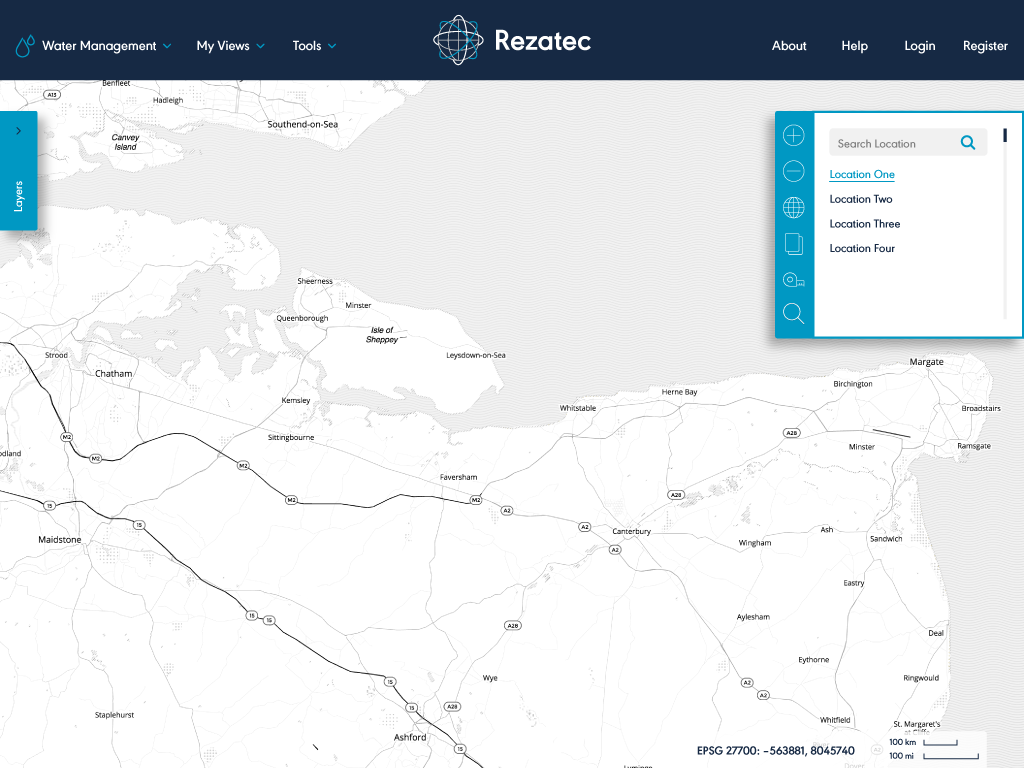Select Location One

(x=862, y=174)
